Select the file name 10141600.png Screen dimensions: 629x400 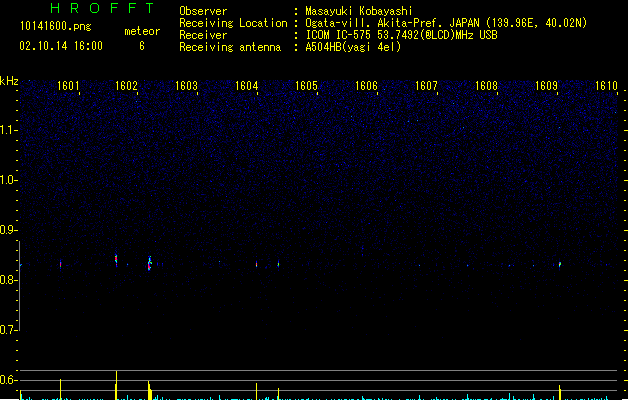click(55, 26)
